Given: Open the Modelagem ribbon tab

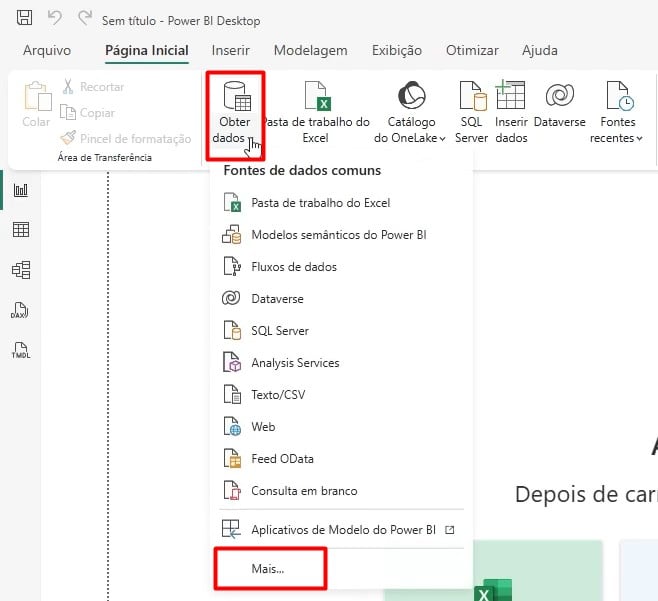Looking at the screenshot, I should (311, 50).
